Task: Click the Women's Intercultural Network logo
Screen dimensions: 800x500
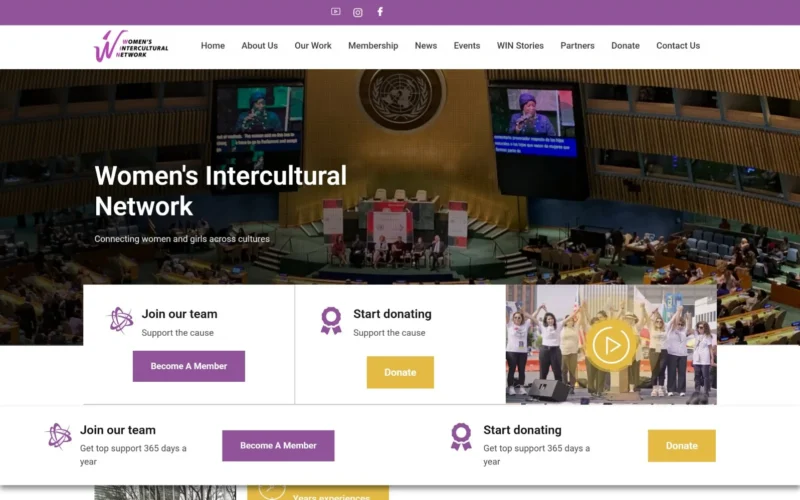Action: (x=131, y=46)
